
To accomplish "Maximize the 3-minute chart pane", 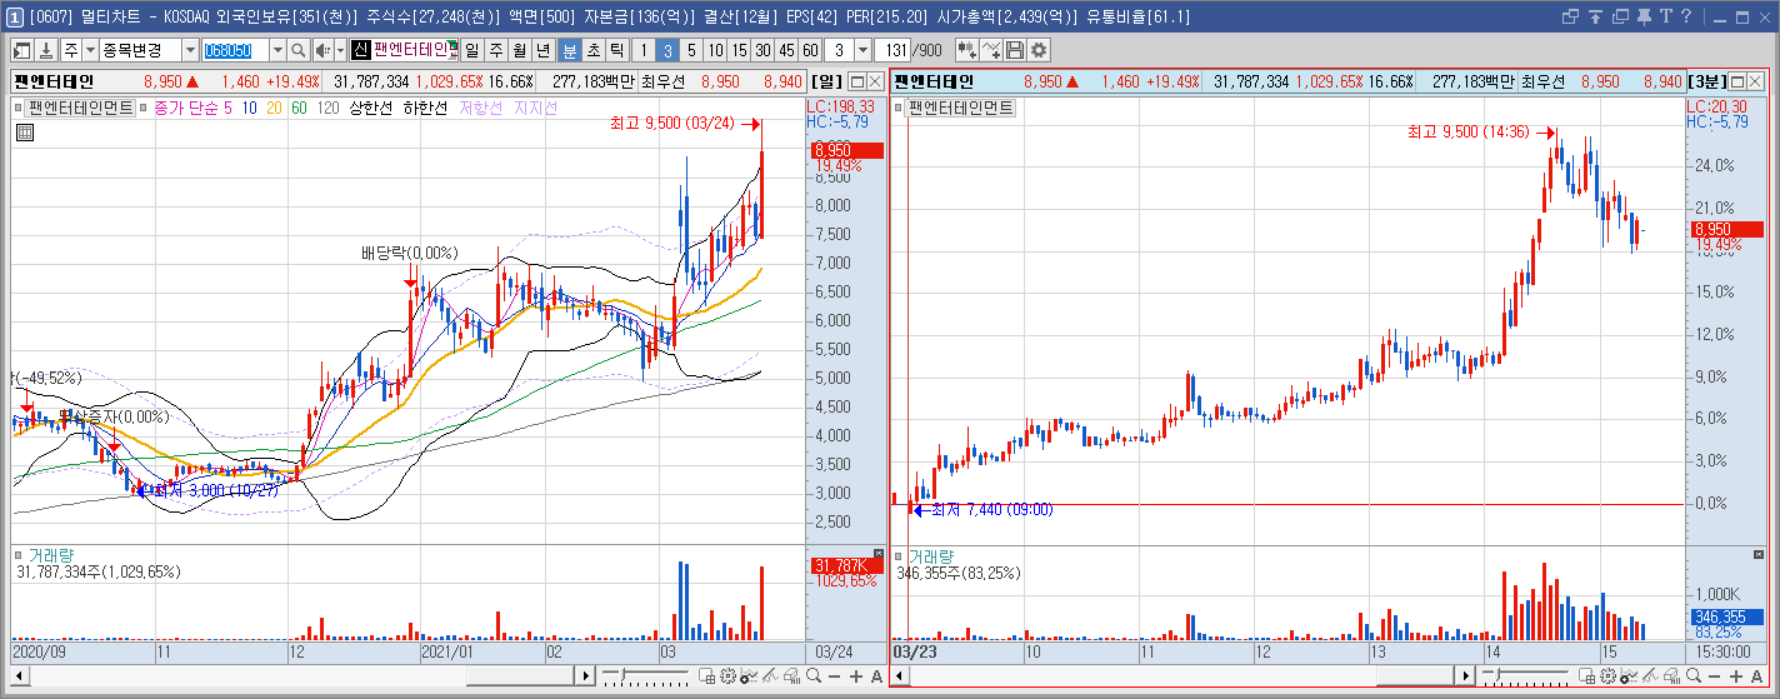I will [1737, 82].
